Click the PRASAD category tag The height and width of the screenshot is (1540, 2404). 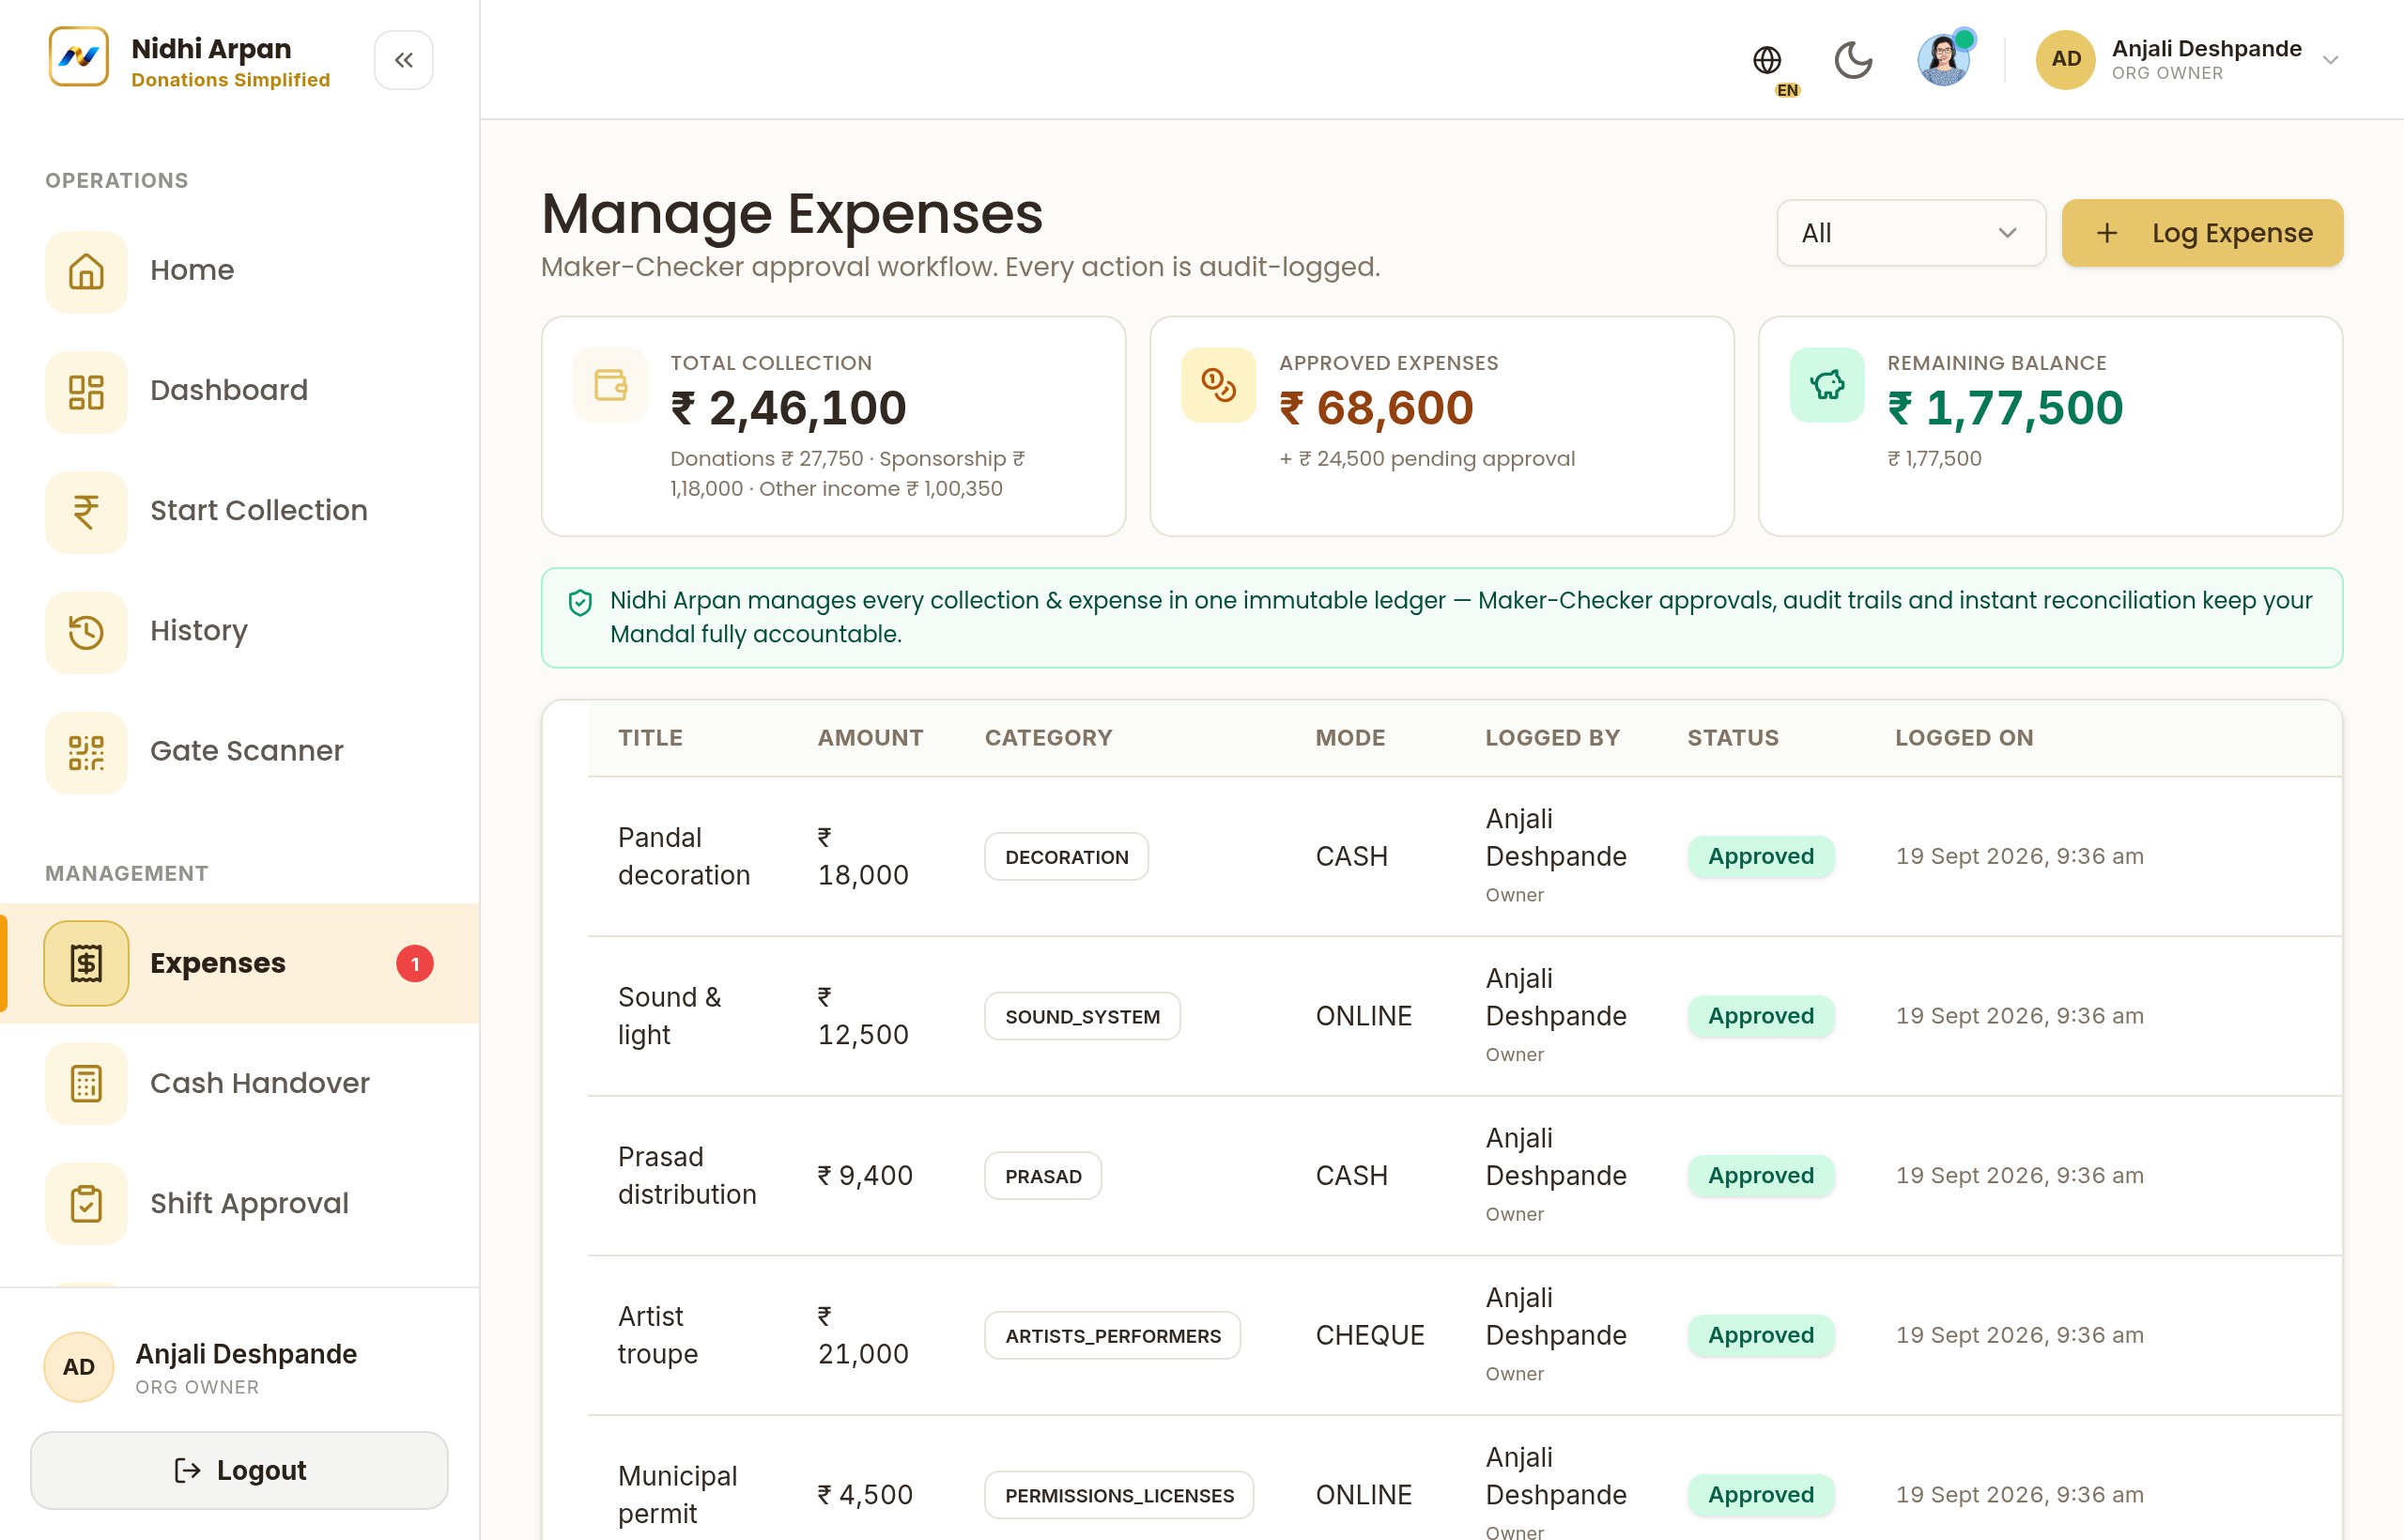click(1043, 1176)
